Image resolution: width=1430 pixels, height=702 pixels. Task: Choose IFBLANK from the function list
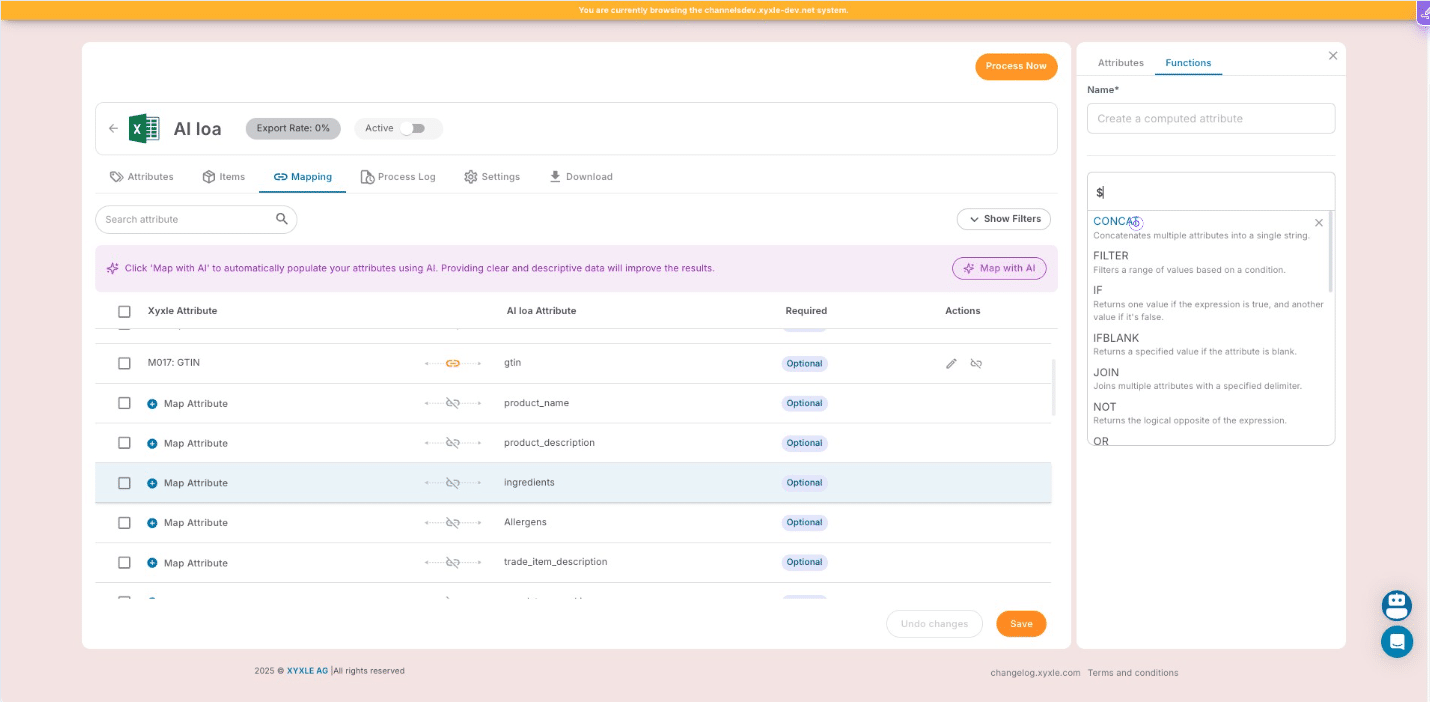[1116, 338]
